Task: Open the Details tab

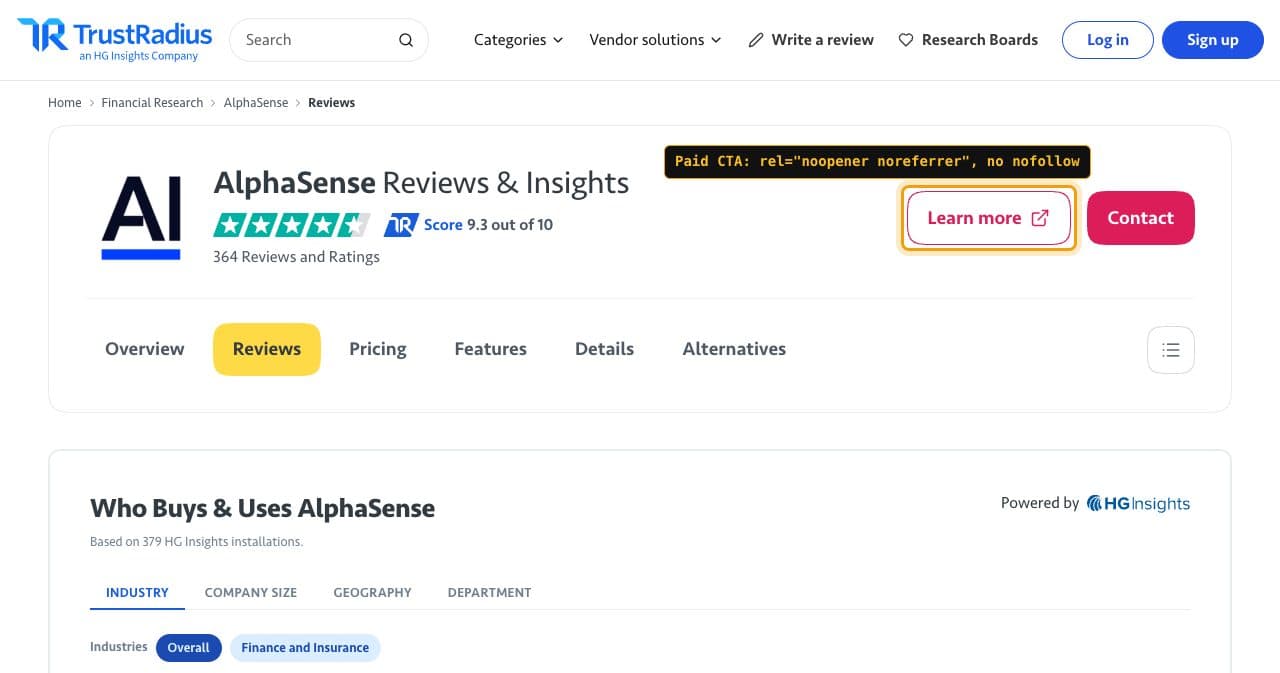Action: point(605,349)
